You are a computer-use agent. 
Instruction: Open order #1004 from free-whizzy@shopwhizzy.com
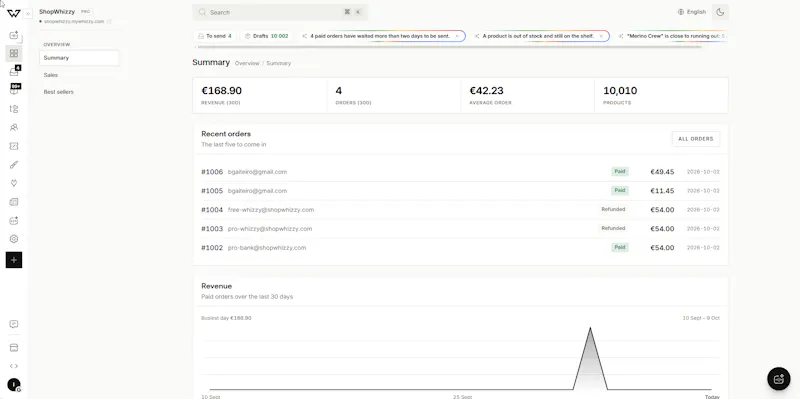point(460,210)
